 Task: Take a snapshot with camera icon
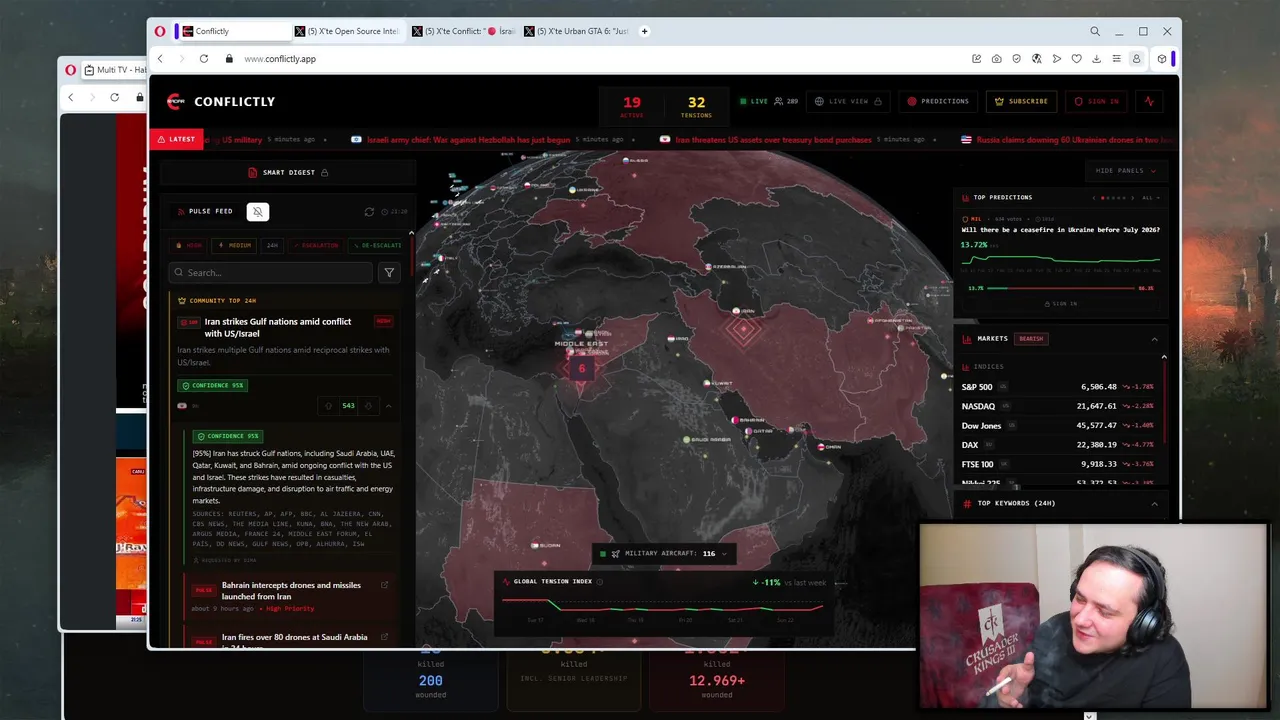click(996, 59)
